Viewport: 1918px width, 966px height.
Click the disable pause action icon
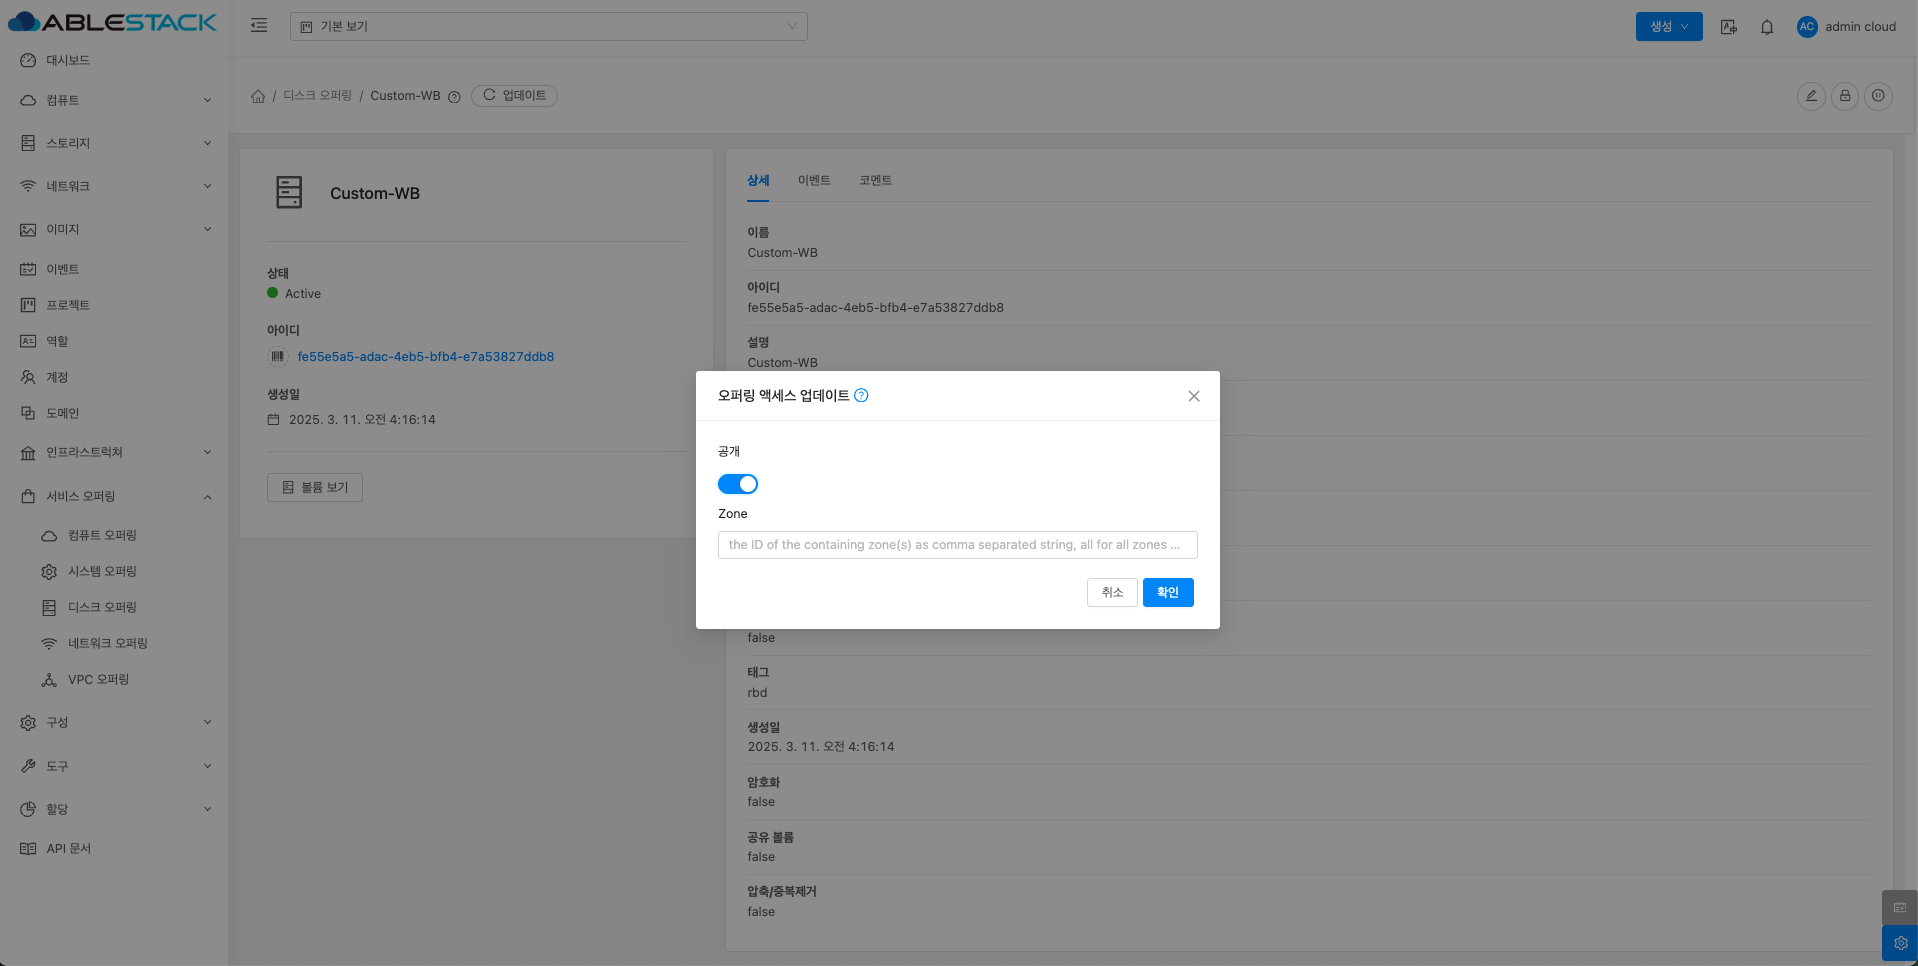tap(1879, 96)
